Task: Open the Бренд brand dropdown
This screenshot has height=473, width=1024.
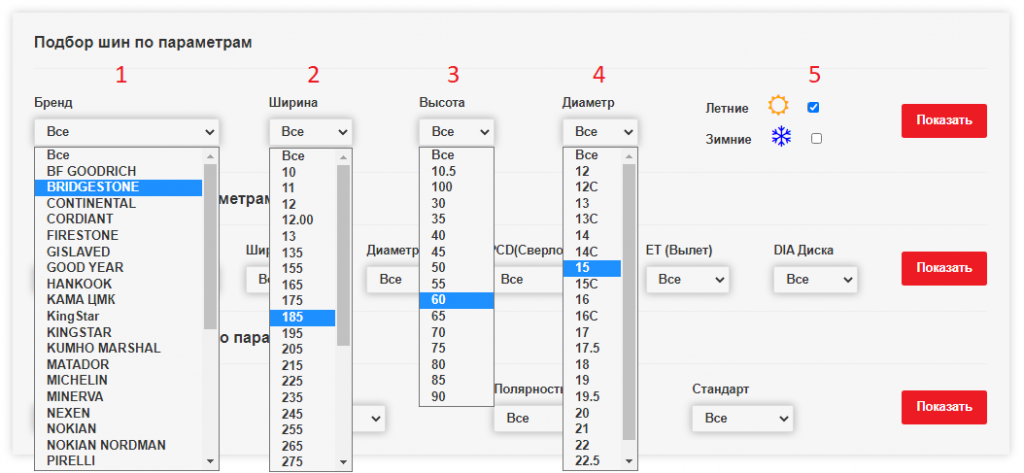Action: click(x=126, y=131)
